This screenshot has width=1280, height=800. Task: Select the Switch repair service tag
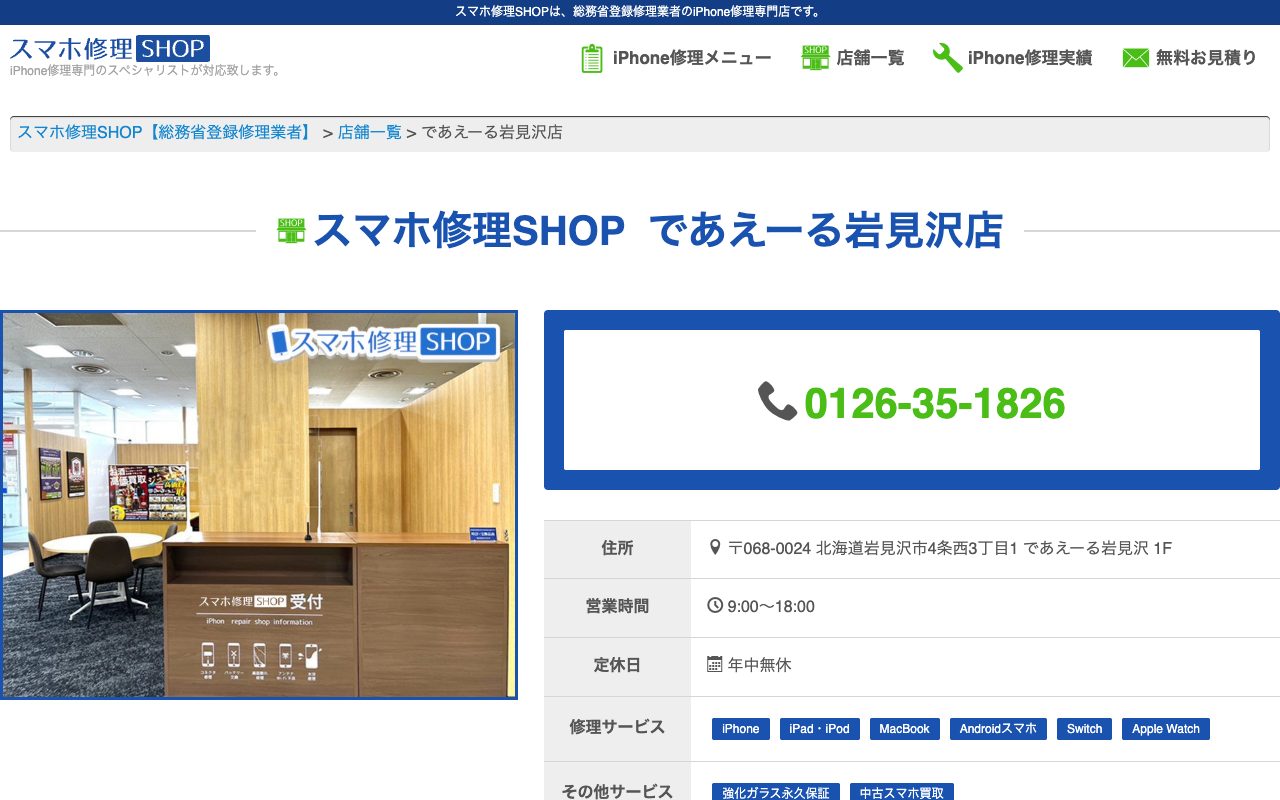tap(1084, 729)
